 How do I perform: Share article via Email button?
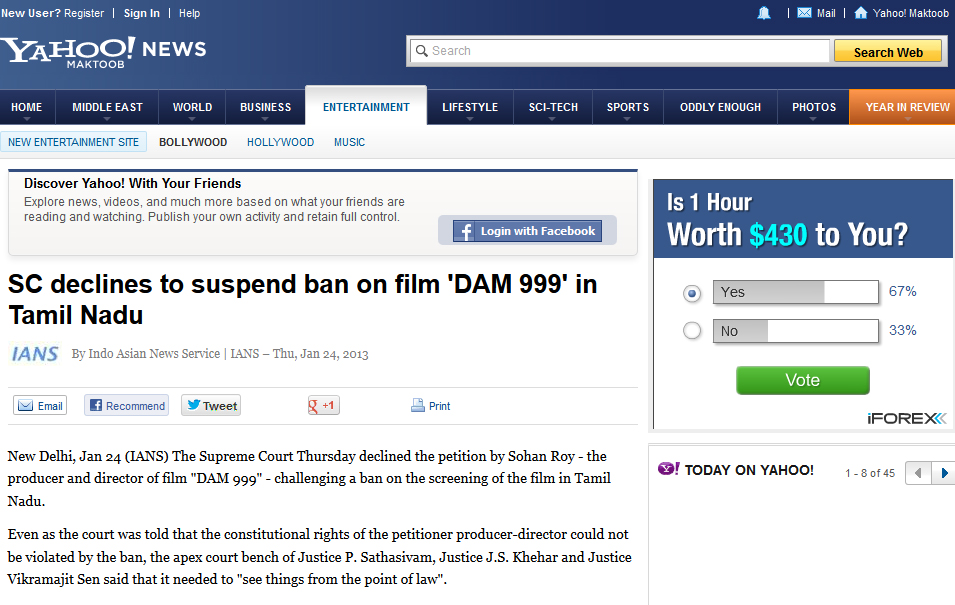(40, 406)
